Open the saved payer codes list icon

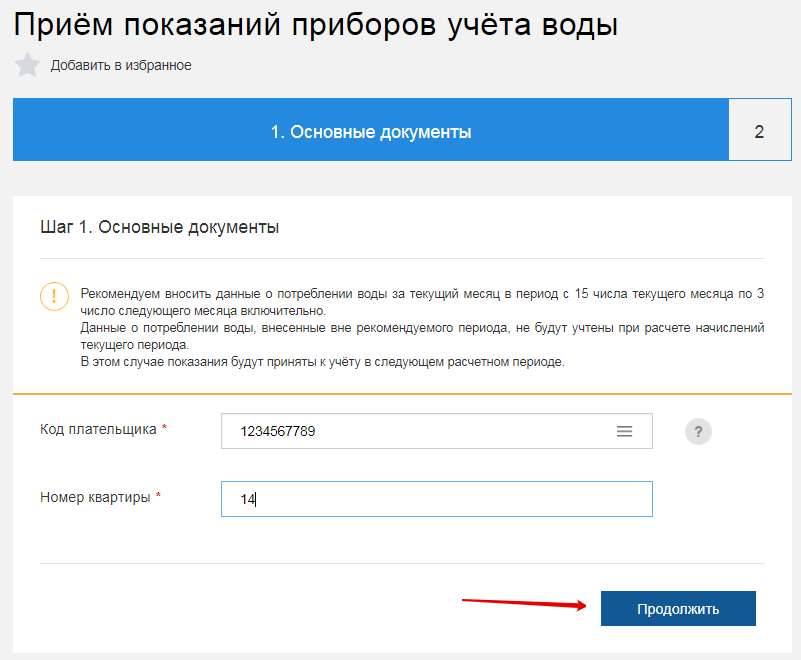(x=624, y=432)
